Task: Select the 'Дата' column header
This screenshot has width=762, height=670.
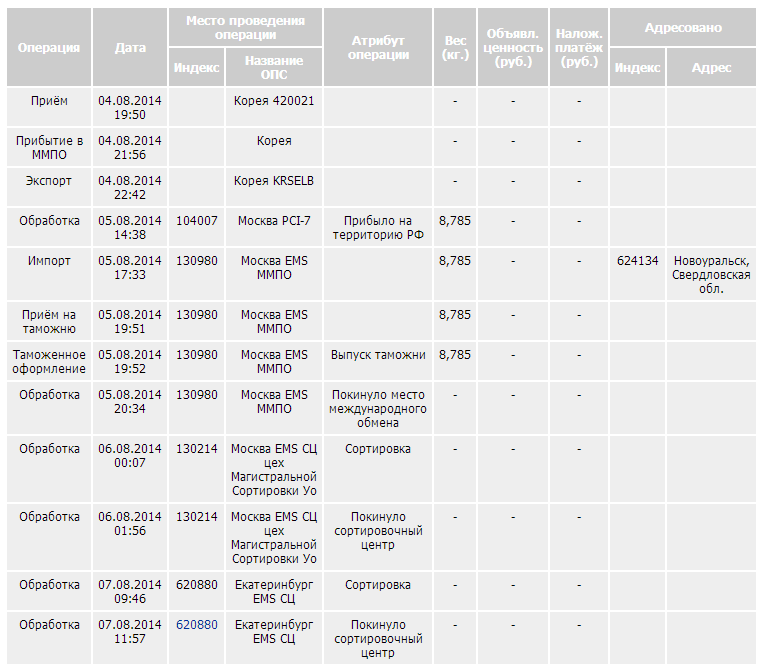Action: click(x=130, y=47)
